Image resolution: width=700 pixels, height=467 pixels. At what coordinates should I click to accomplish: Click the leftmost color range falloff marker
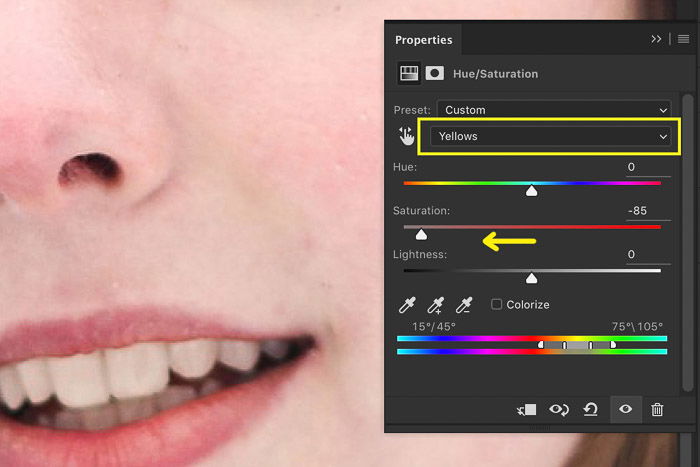[541, 345]
